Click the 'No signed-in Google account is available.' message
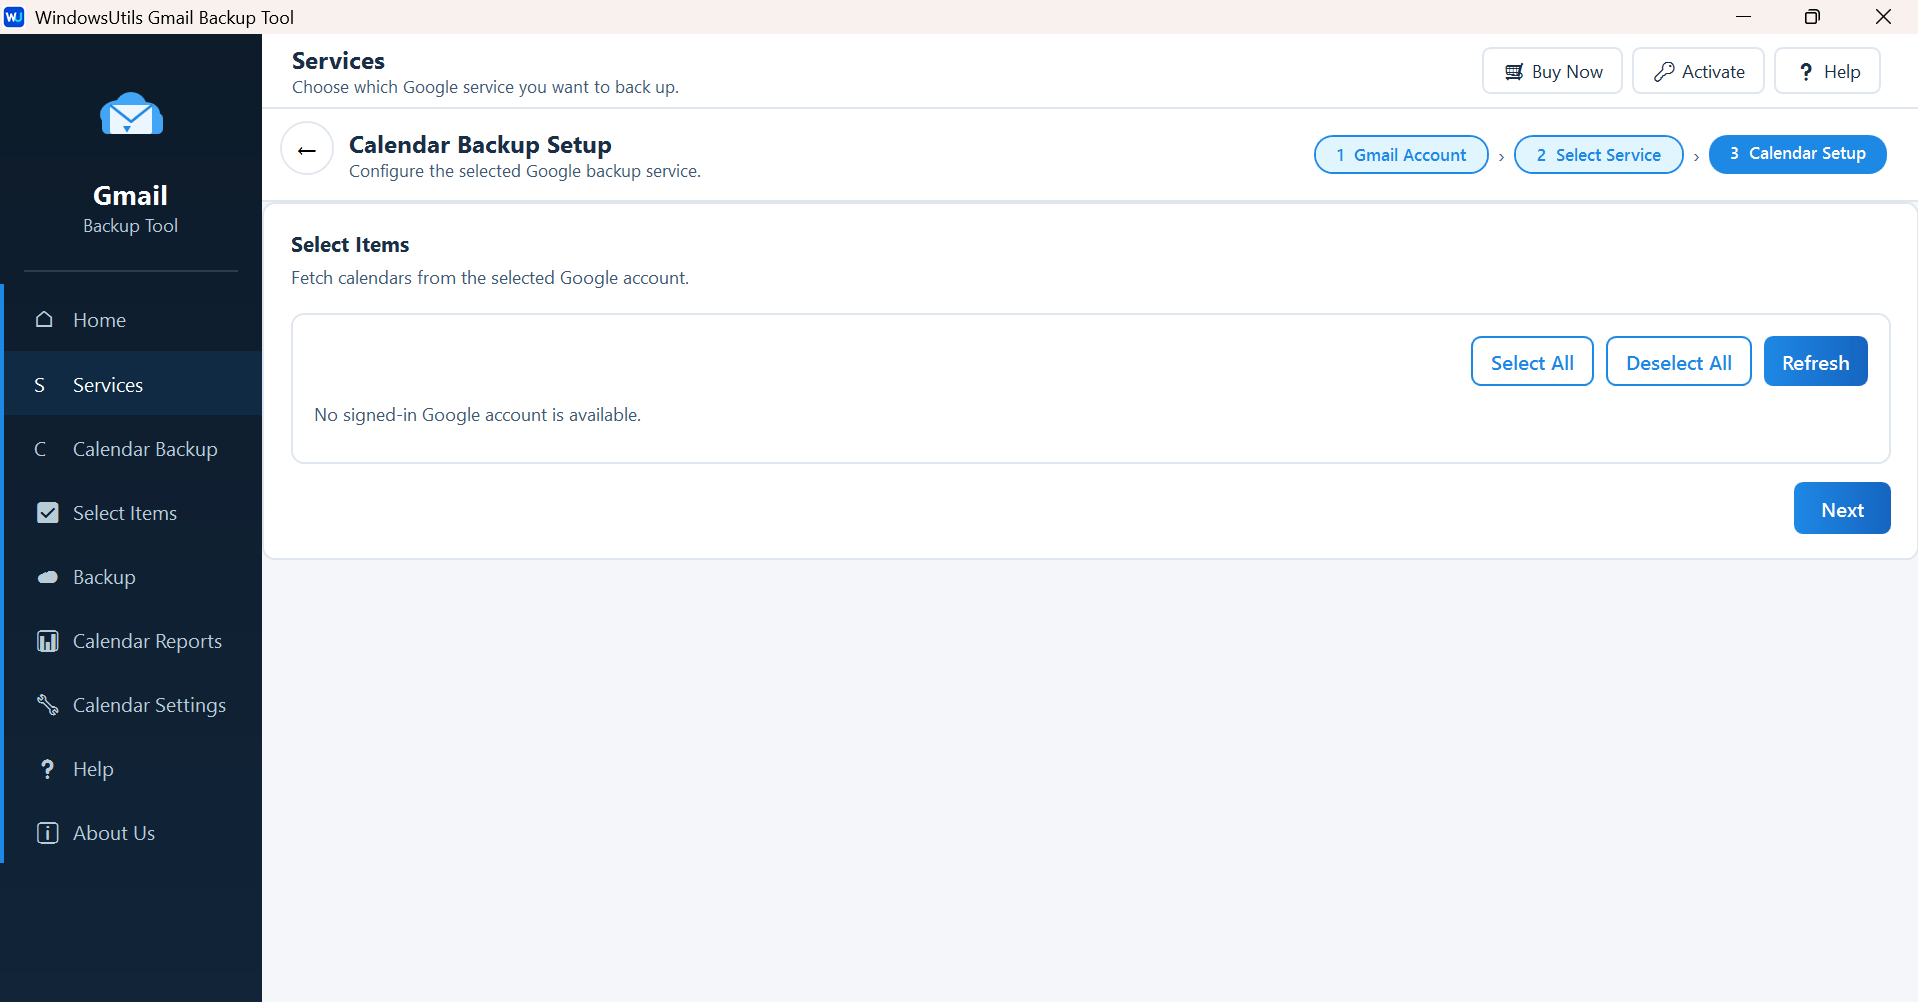 477,415
